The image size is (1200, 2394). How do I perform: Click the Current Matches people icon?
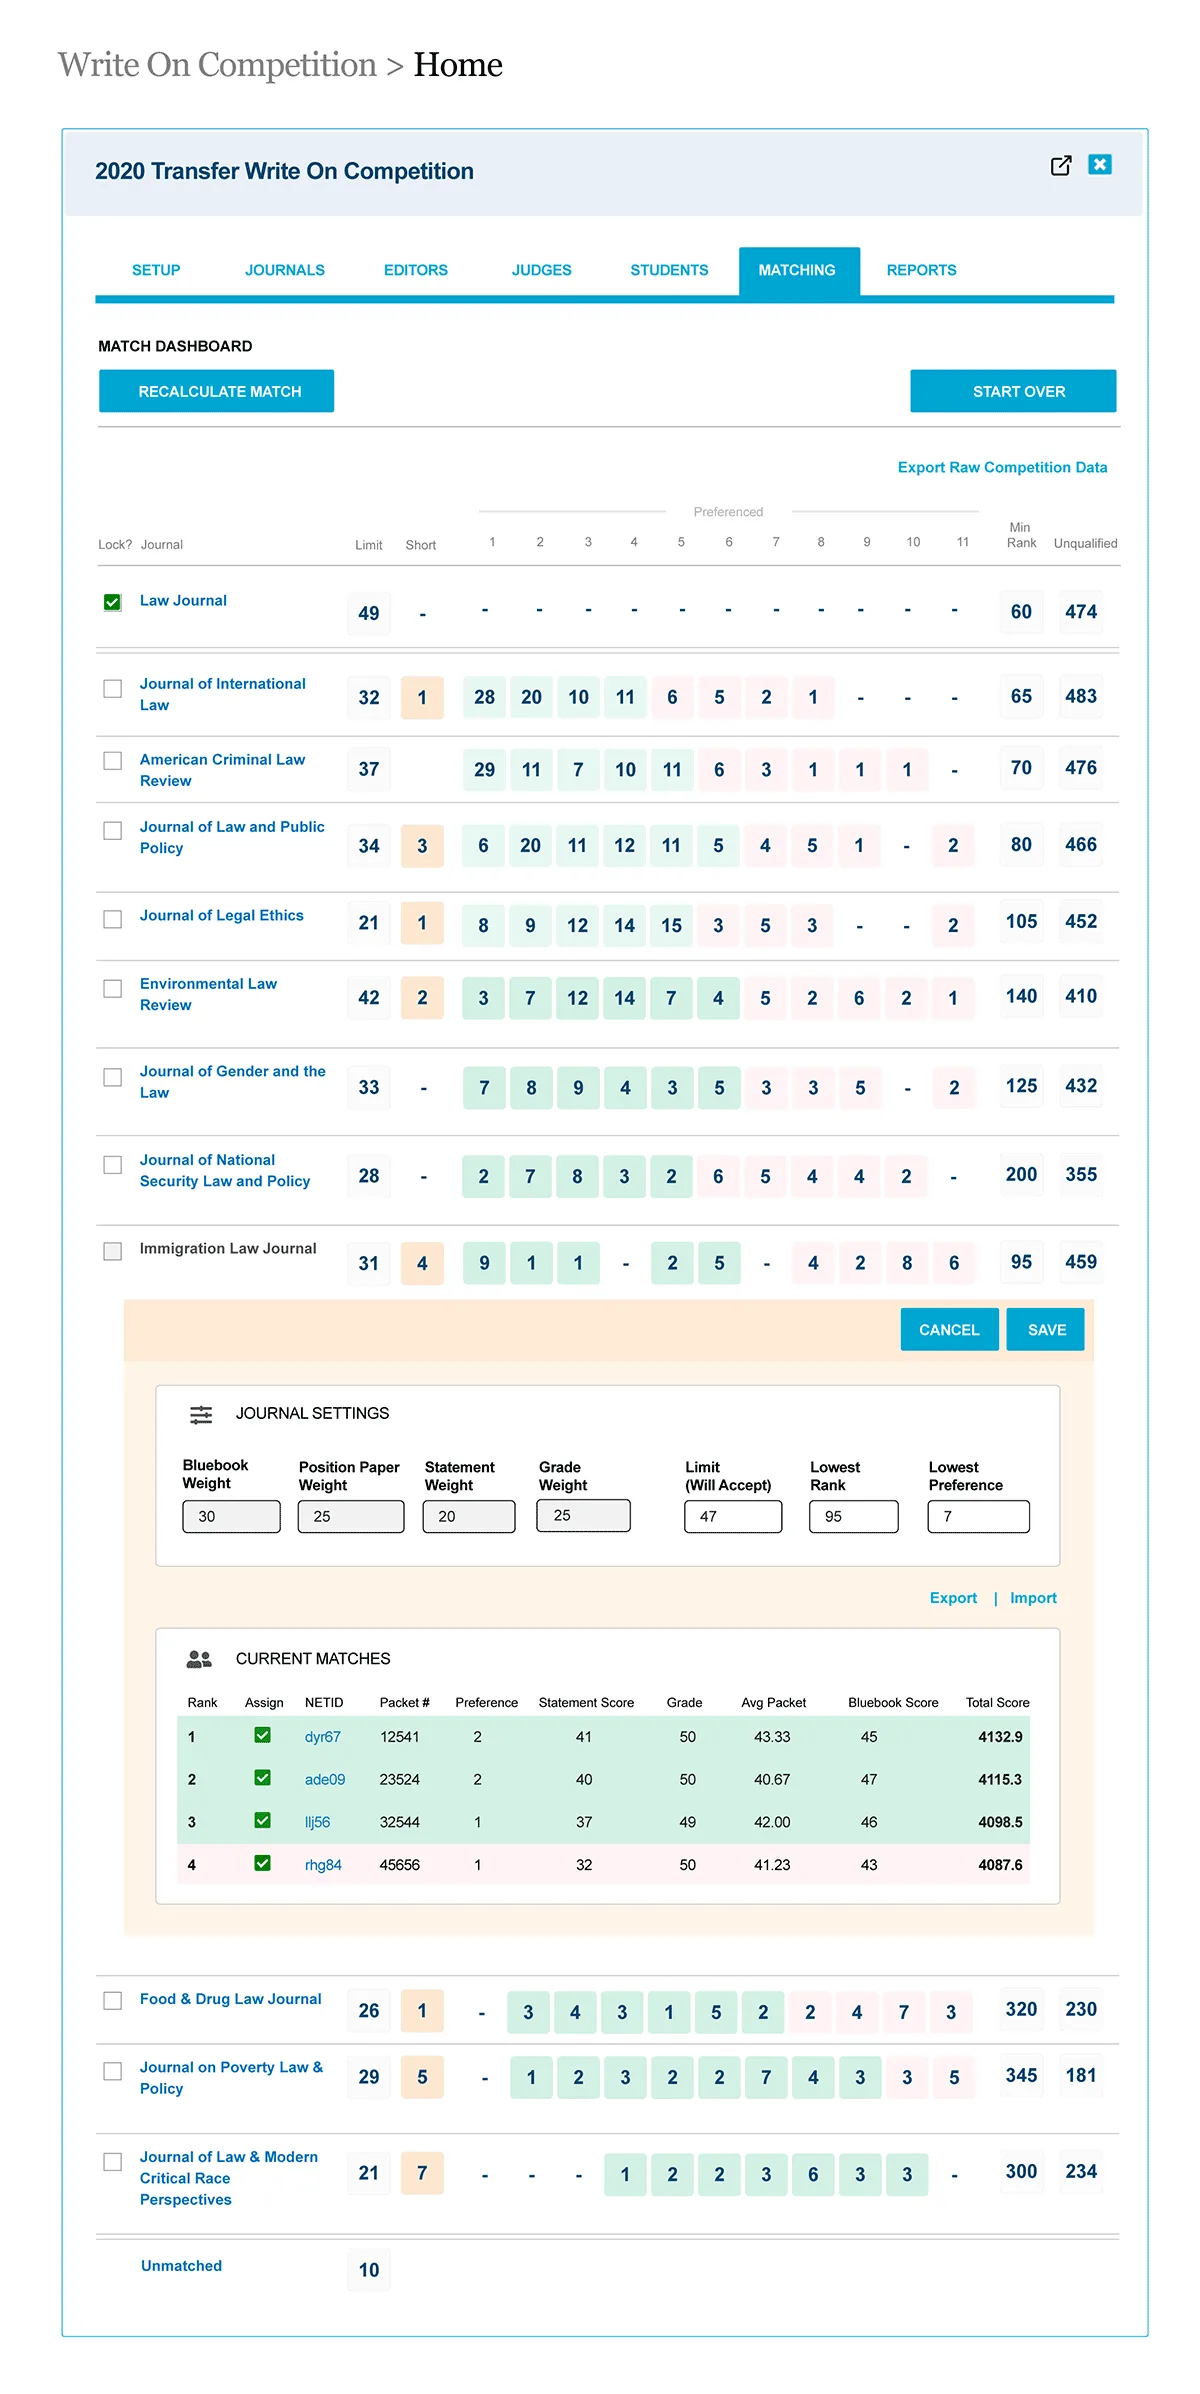199,1659
